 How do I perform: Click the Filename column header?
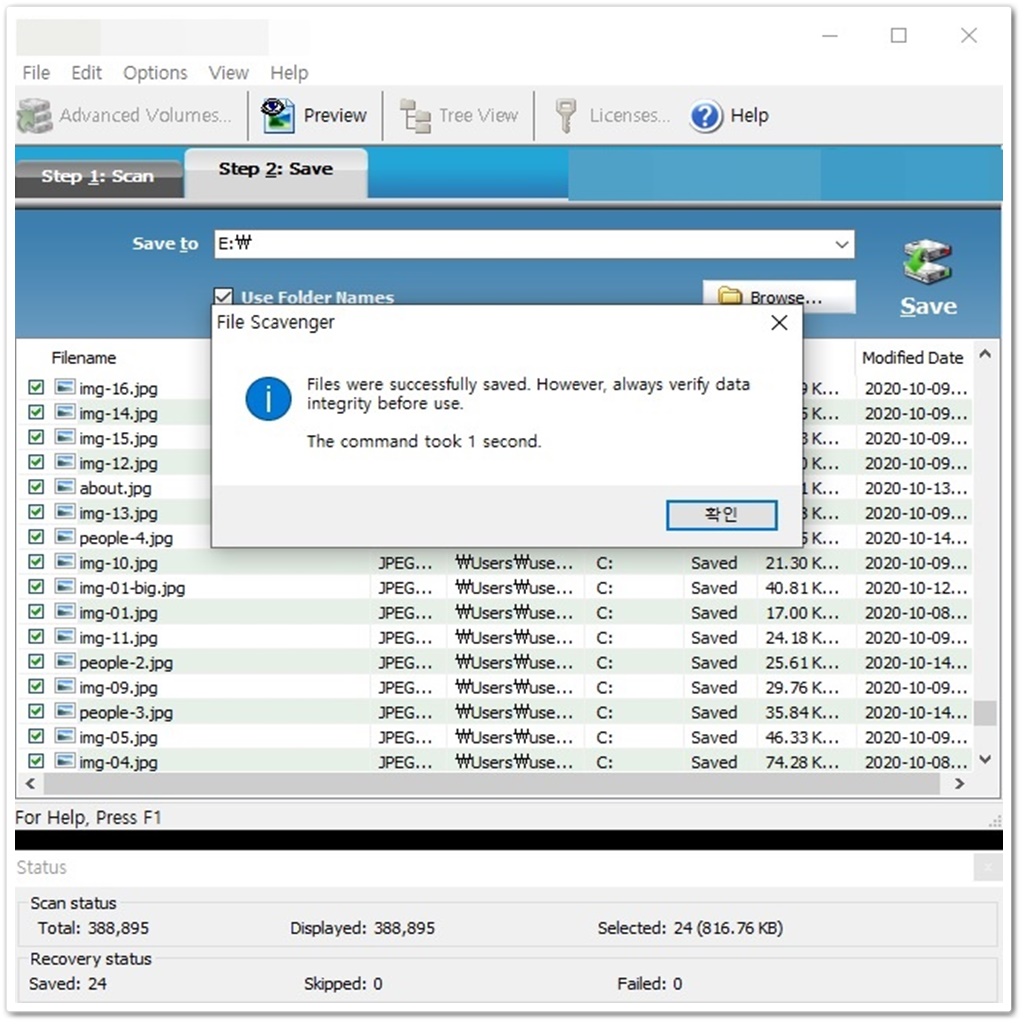pos(84,358)
